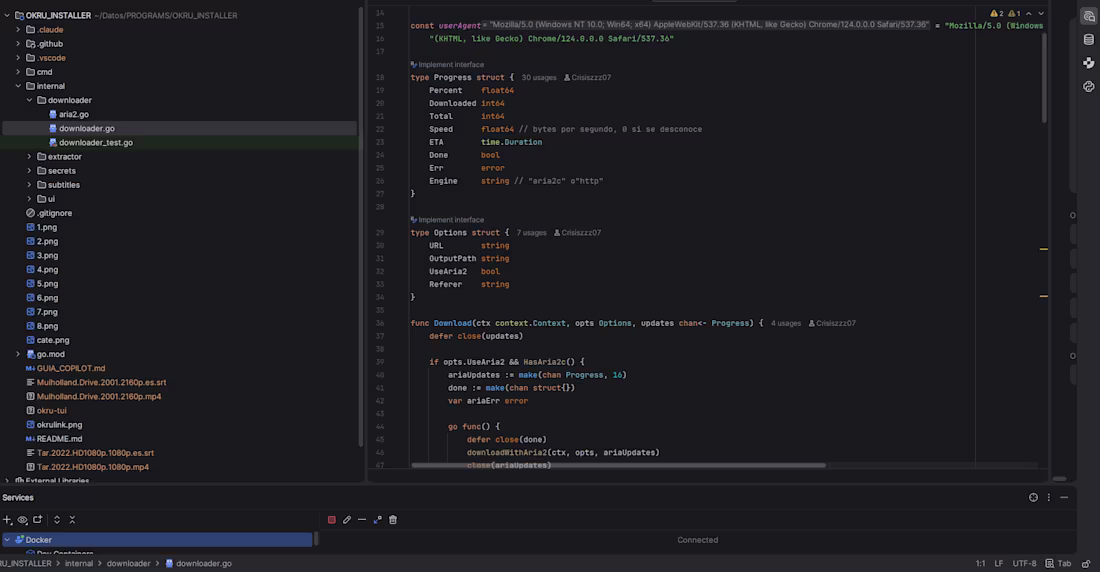The width and height of the screenshot is (1100, 572).
Task: Click the Implement interface hint above Options struct
Action: coord(450,220)
